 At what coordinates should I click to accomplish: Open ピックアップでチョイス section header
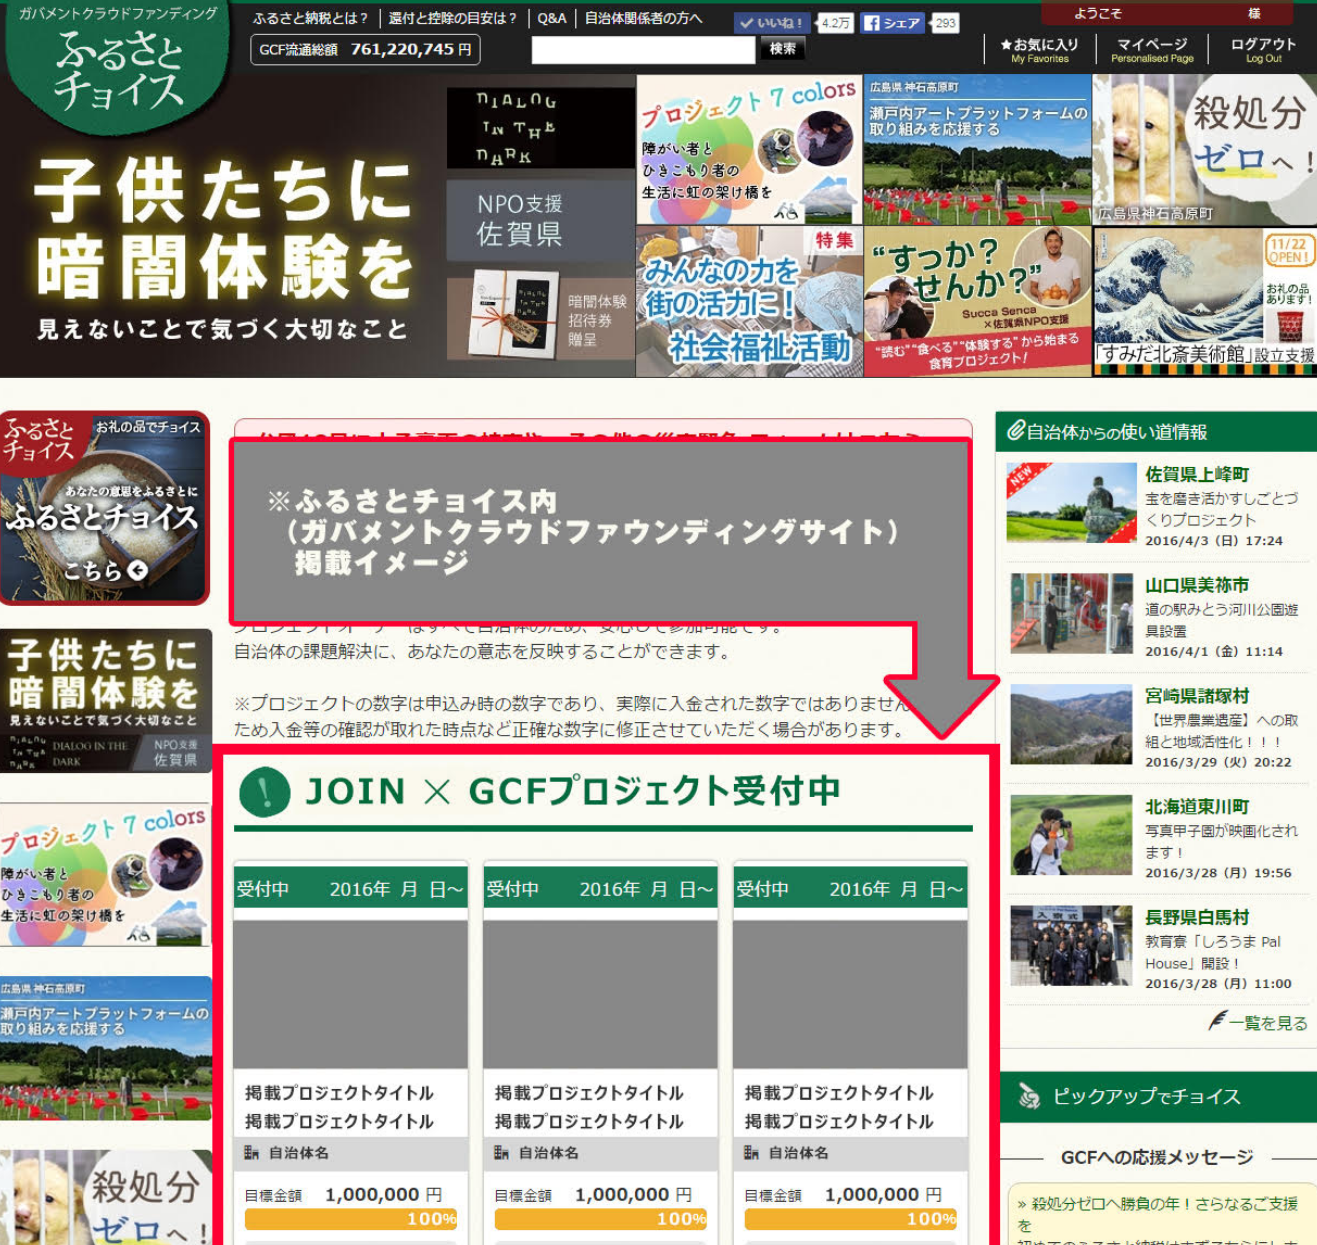coord(1158,1097)
